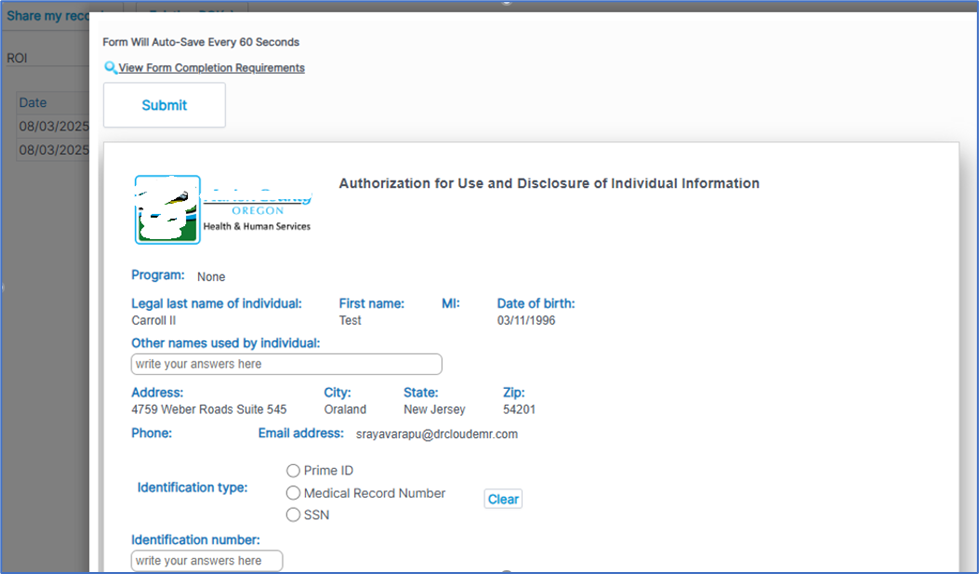Click the address 4759 Weber Roads text

pos(209,410)
